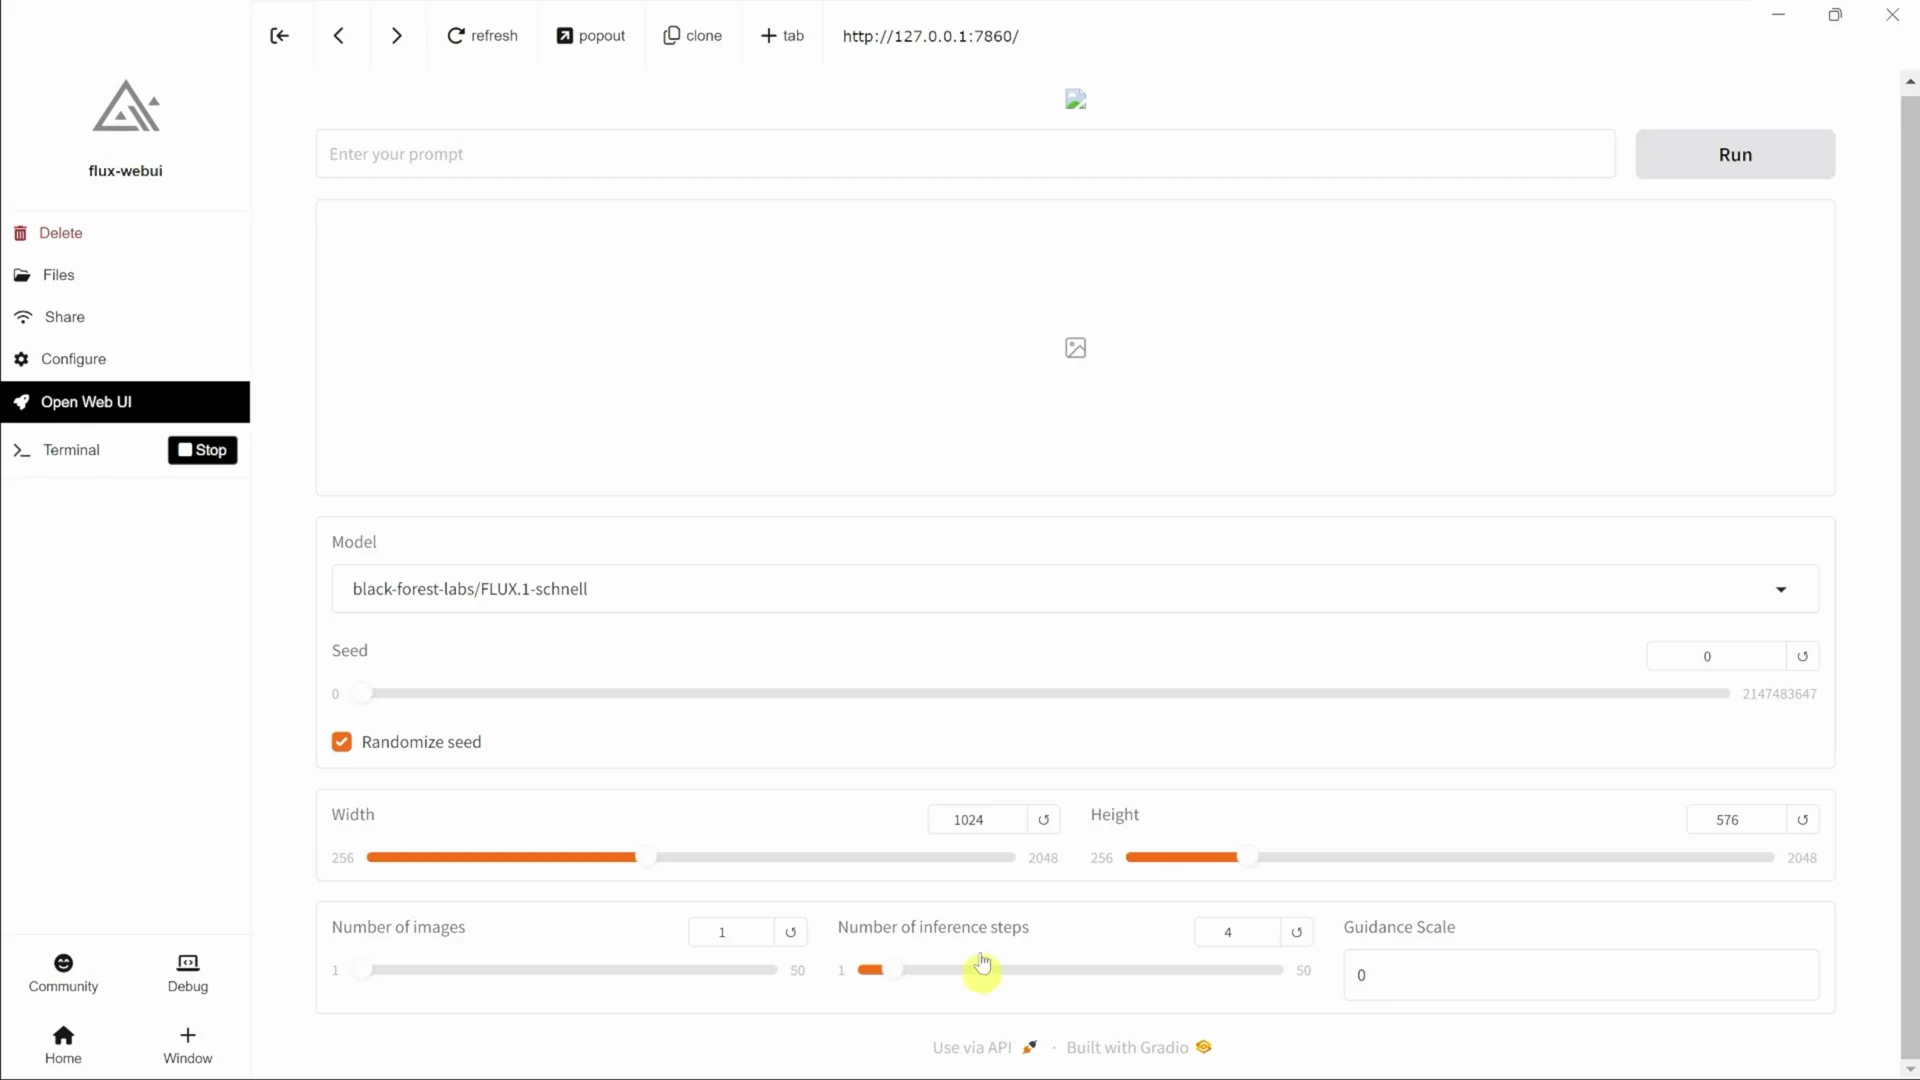This screenshot has height=1080, width=1920.
Task: Click the reset icon for inference steps
Action: 1298,931
